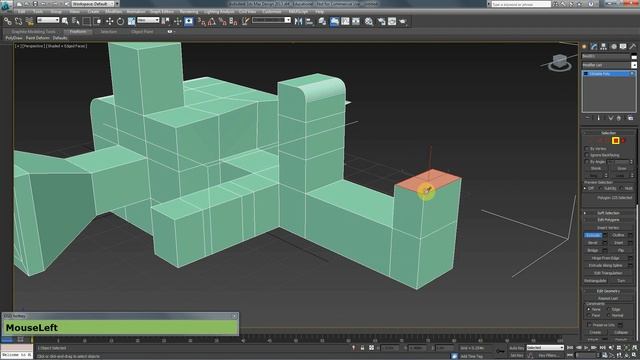Click the Object color swatch
640x360 pixels.
(x=634, y=56)
